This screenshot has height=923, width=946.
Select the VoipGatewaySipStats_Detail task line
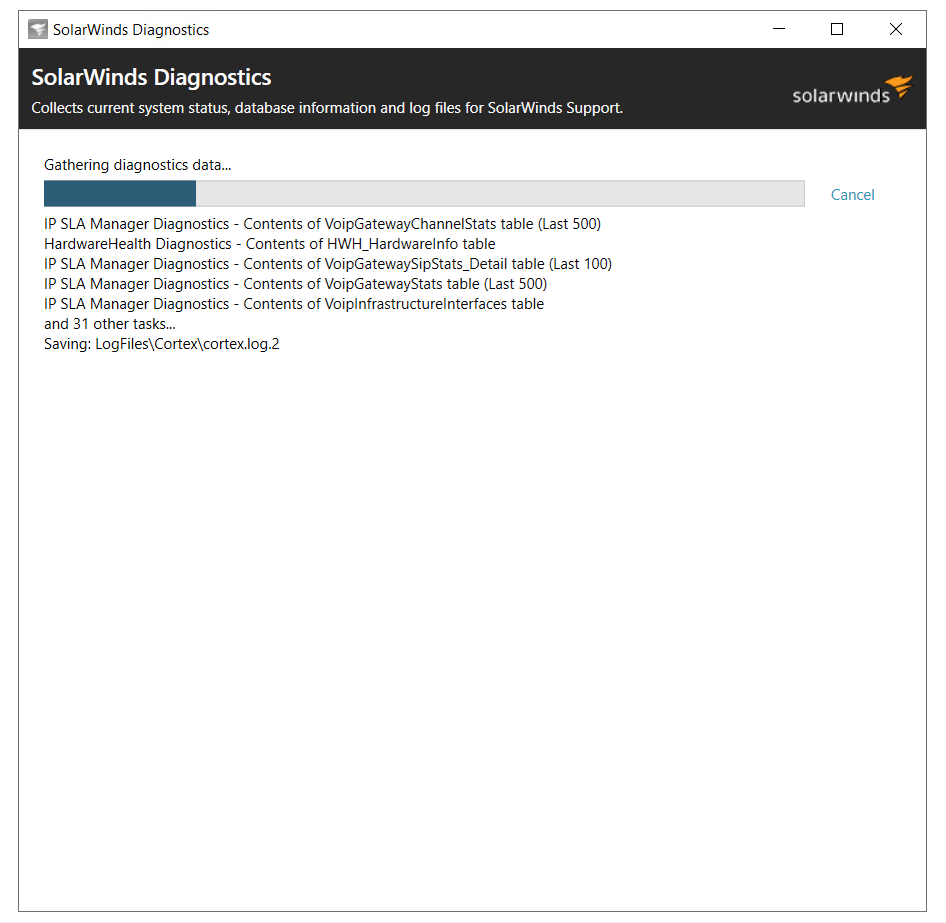tap(328, 264)
